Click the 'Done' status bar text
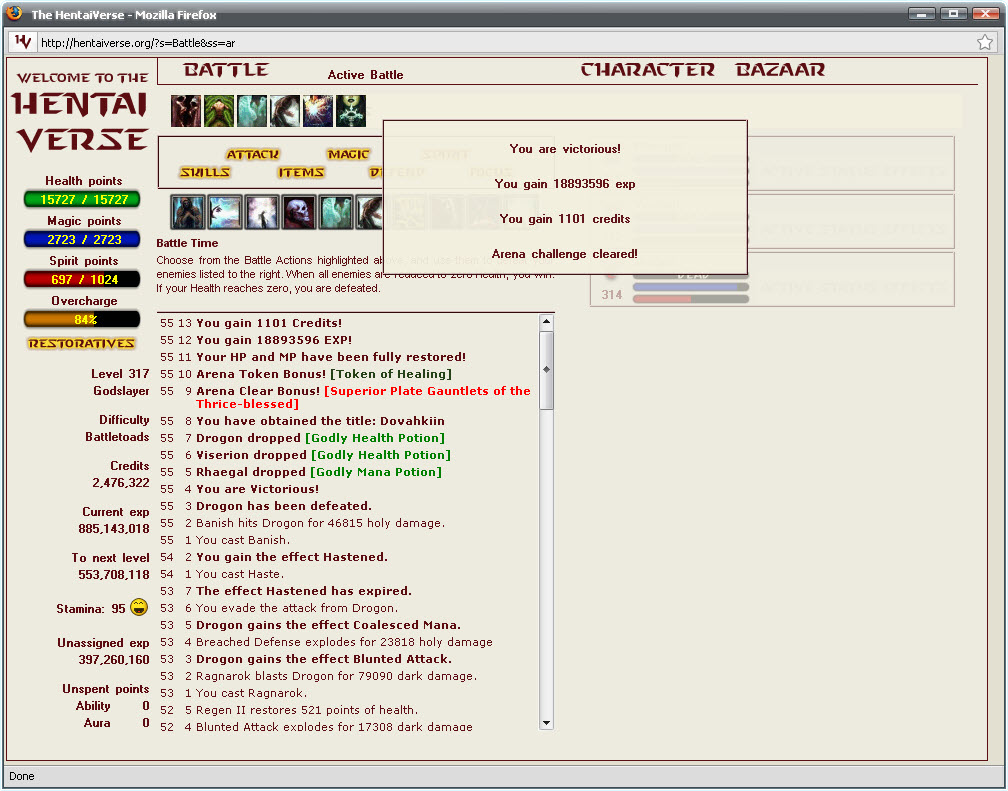This screenshot has height=791, width=1008. (22, 776)
